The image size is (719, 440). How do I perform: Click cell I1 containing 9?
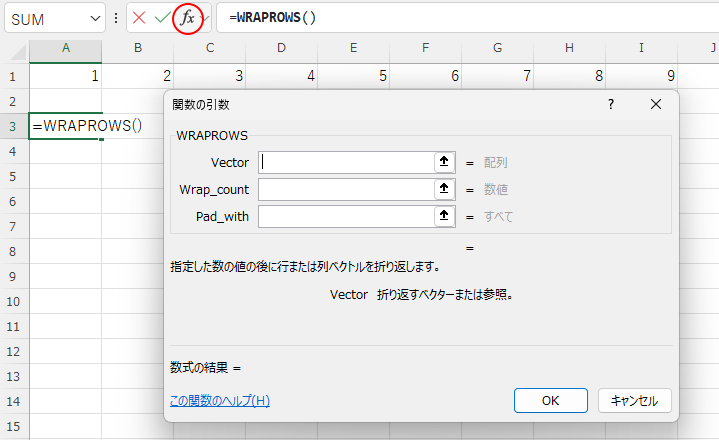click(642, 76)
